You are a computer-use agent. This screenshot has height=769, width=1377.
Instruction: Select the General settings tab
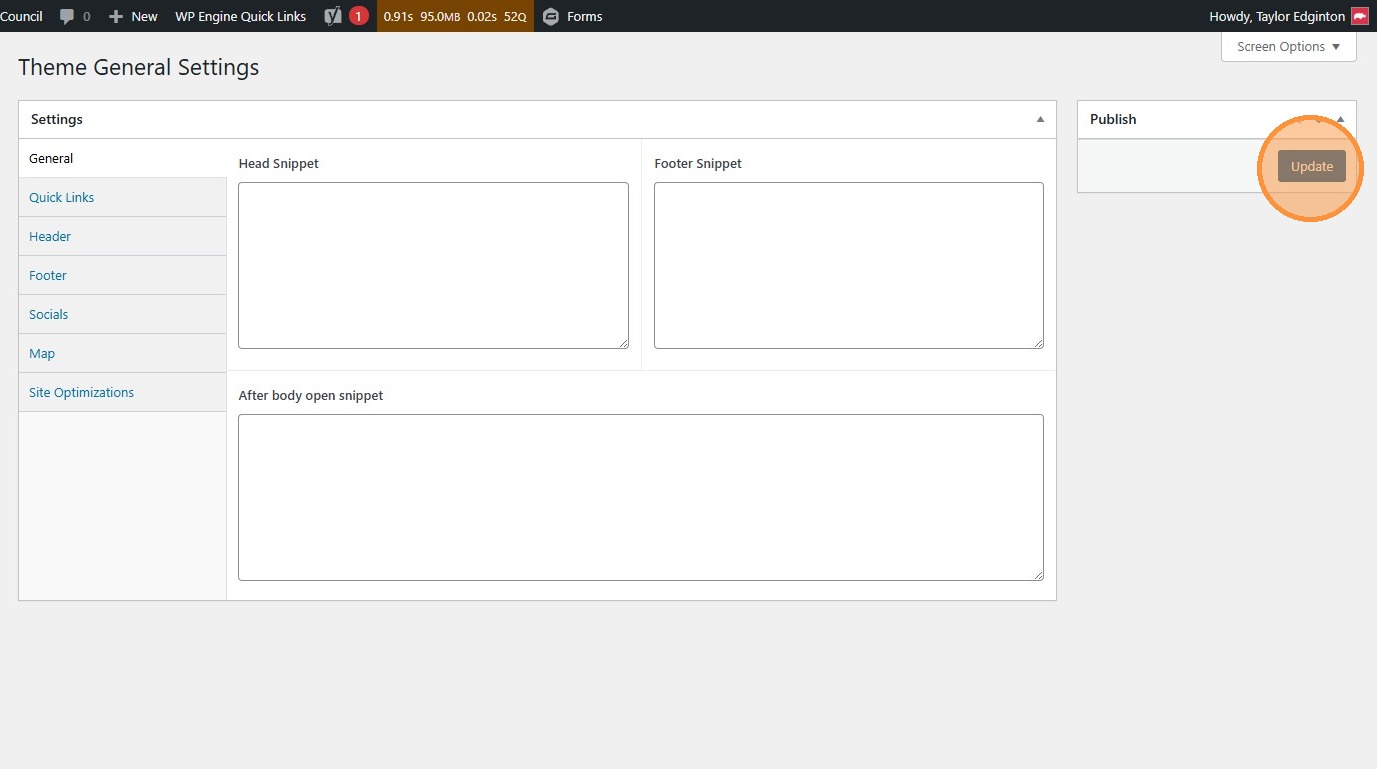click(123, 158)
